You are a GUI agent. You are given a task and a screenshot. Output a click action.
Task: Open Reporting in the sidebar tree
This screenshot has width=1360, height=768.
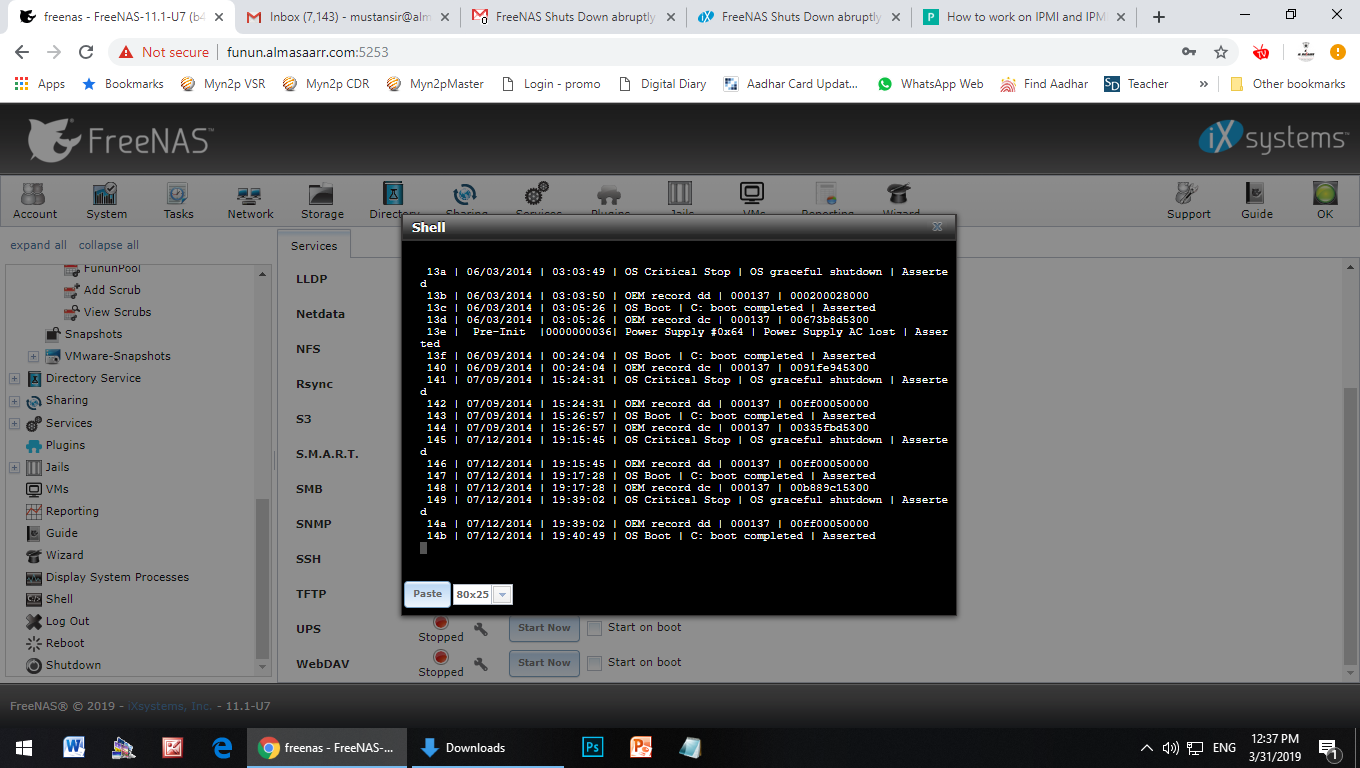(x=72, y=511)
